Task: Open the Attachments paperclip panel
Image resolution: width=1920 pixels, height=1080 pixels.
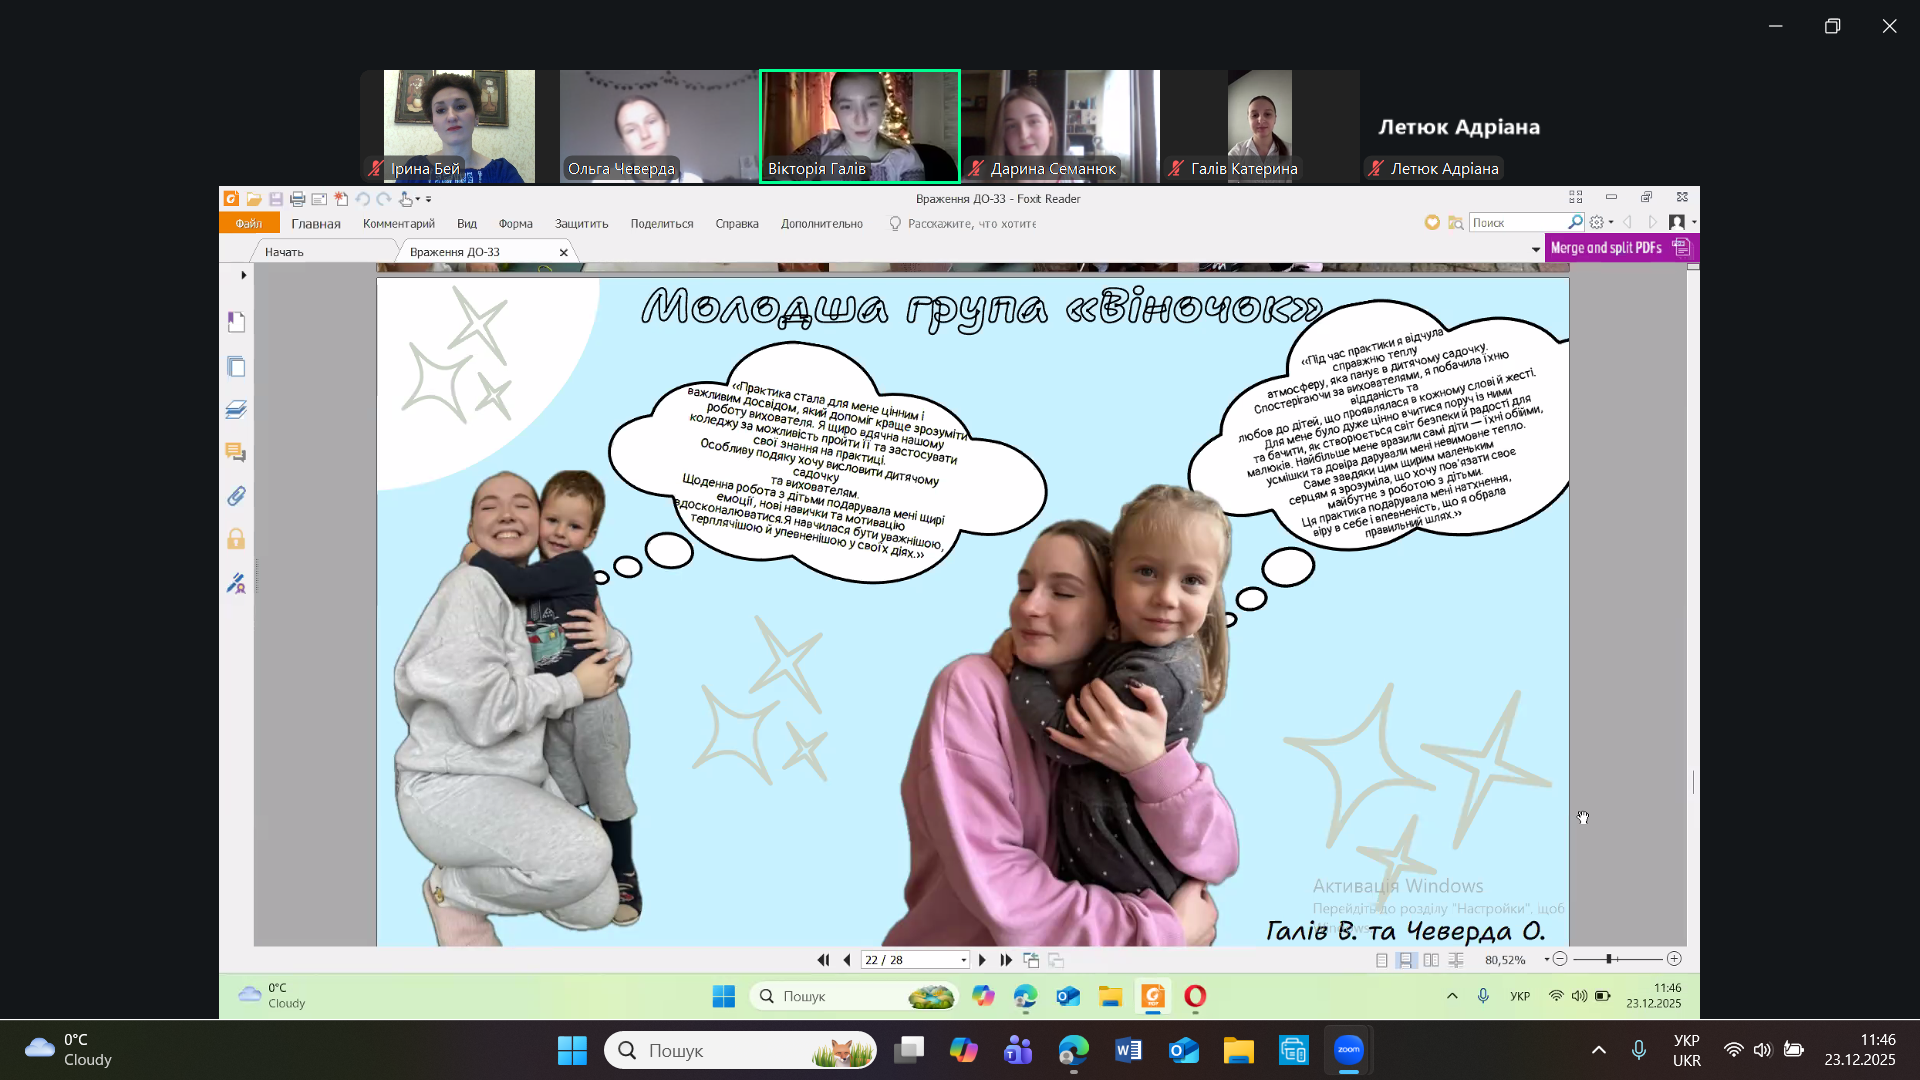Action: (x=236, y=496)
